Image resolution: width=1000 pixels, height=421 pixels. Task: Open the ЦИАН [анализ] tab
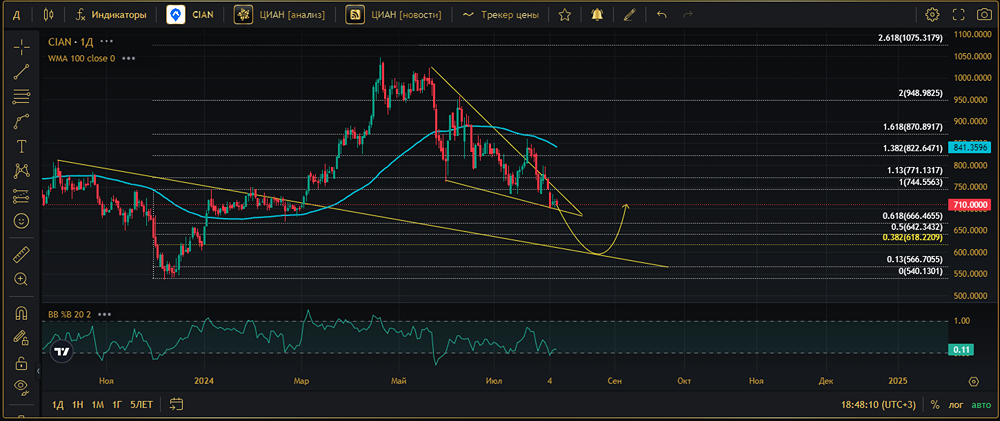(279, 14)
